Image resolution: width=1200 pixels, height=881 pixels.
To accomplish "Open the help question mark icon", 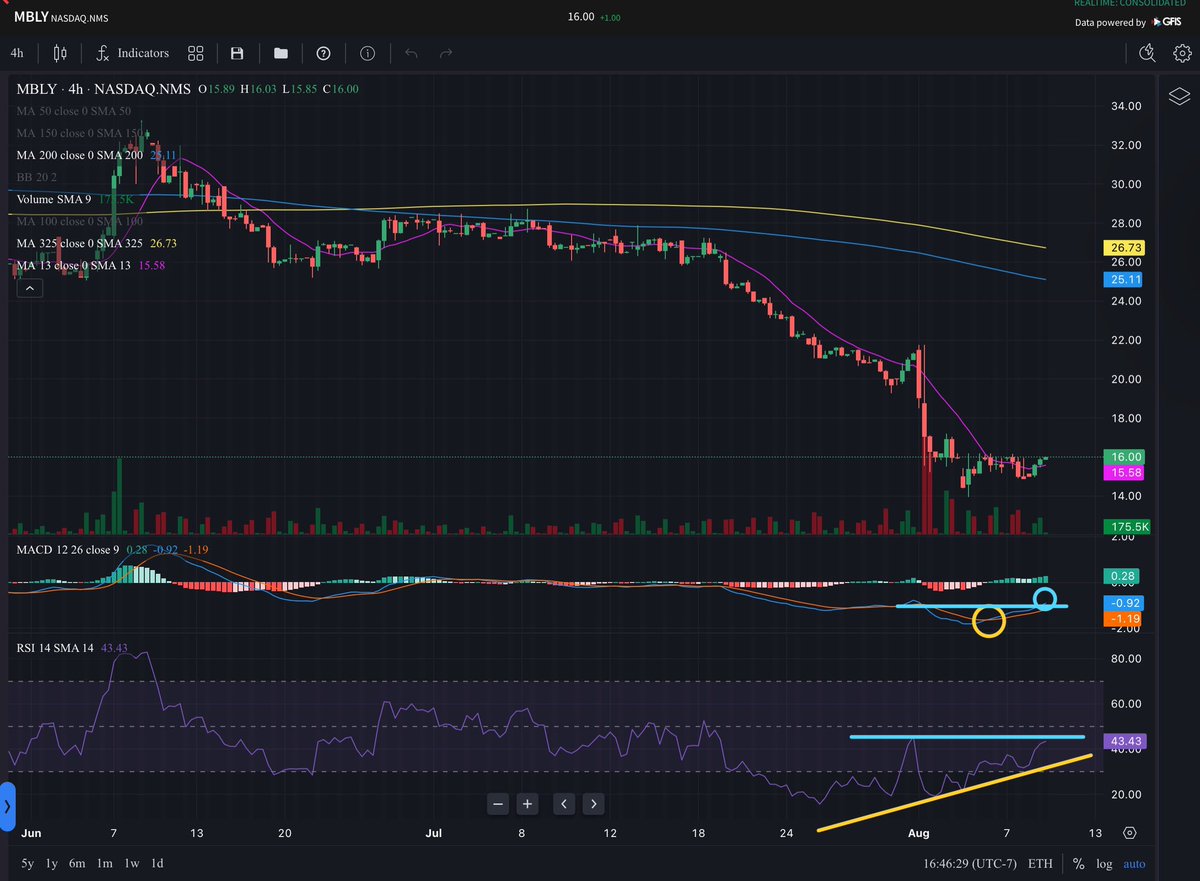I will [x=324, y=53].
